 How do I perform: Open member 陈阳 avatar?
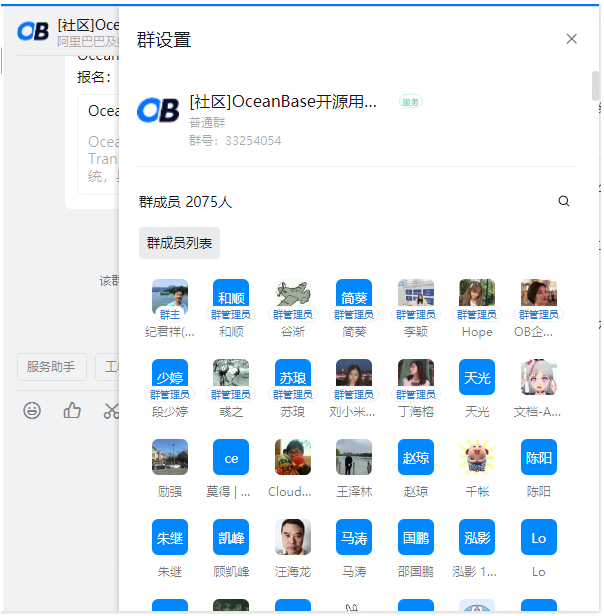(539, 457)
